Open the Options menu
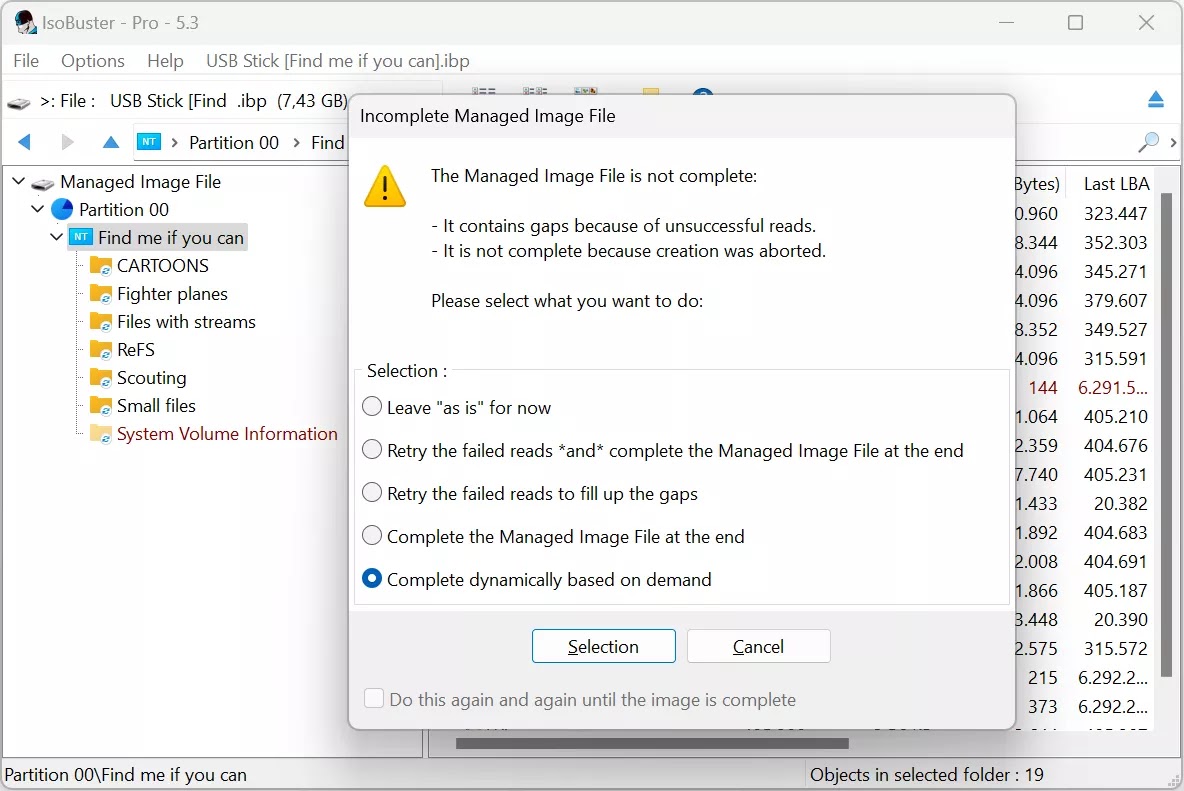The width and height of the screenshot is (1184, 791). [92, 61]
